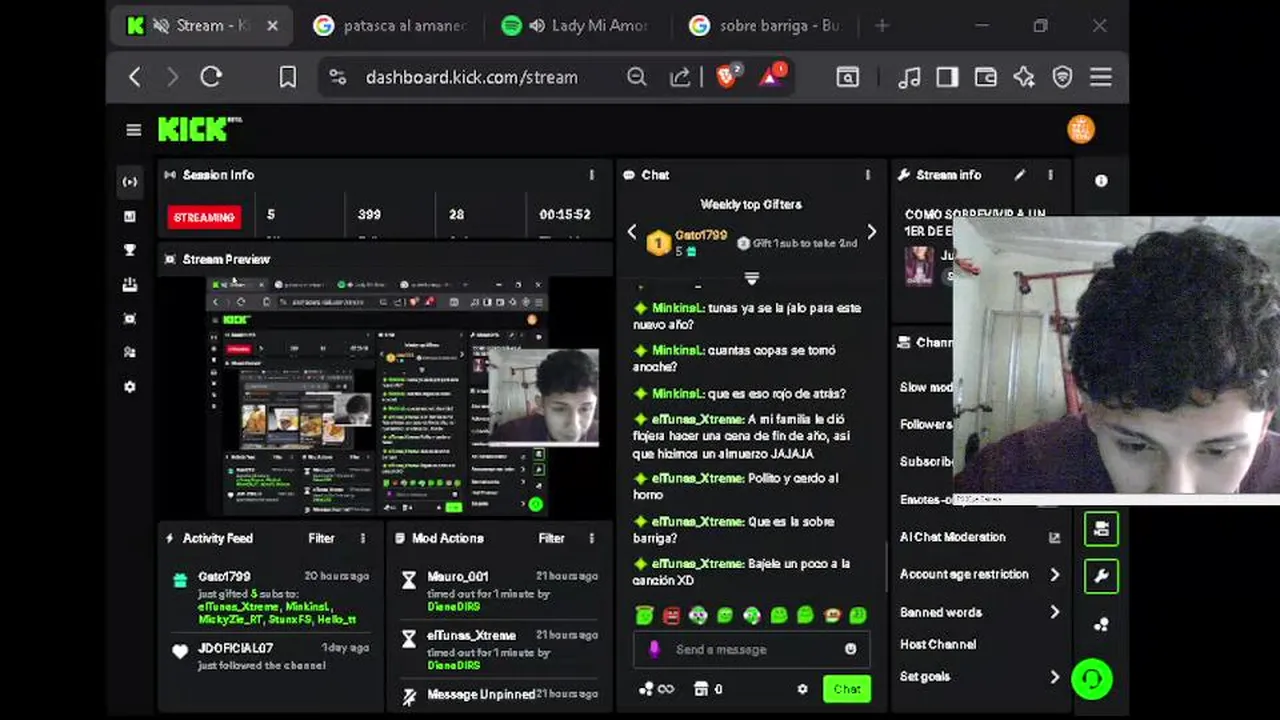Image resolution: width=1280 pixels, height=720 pixels.
Task: Open the info circle icon at right edge
Action: coord(1101,181)
